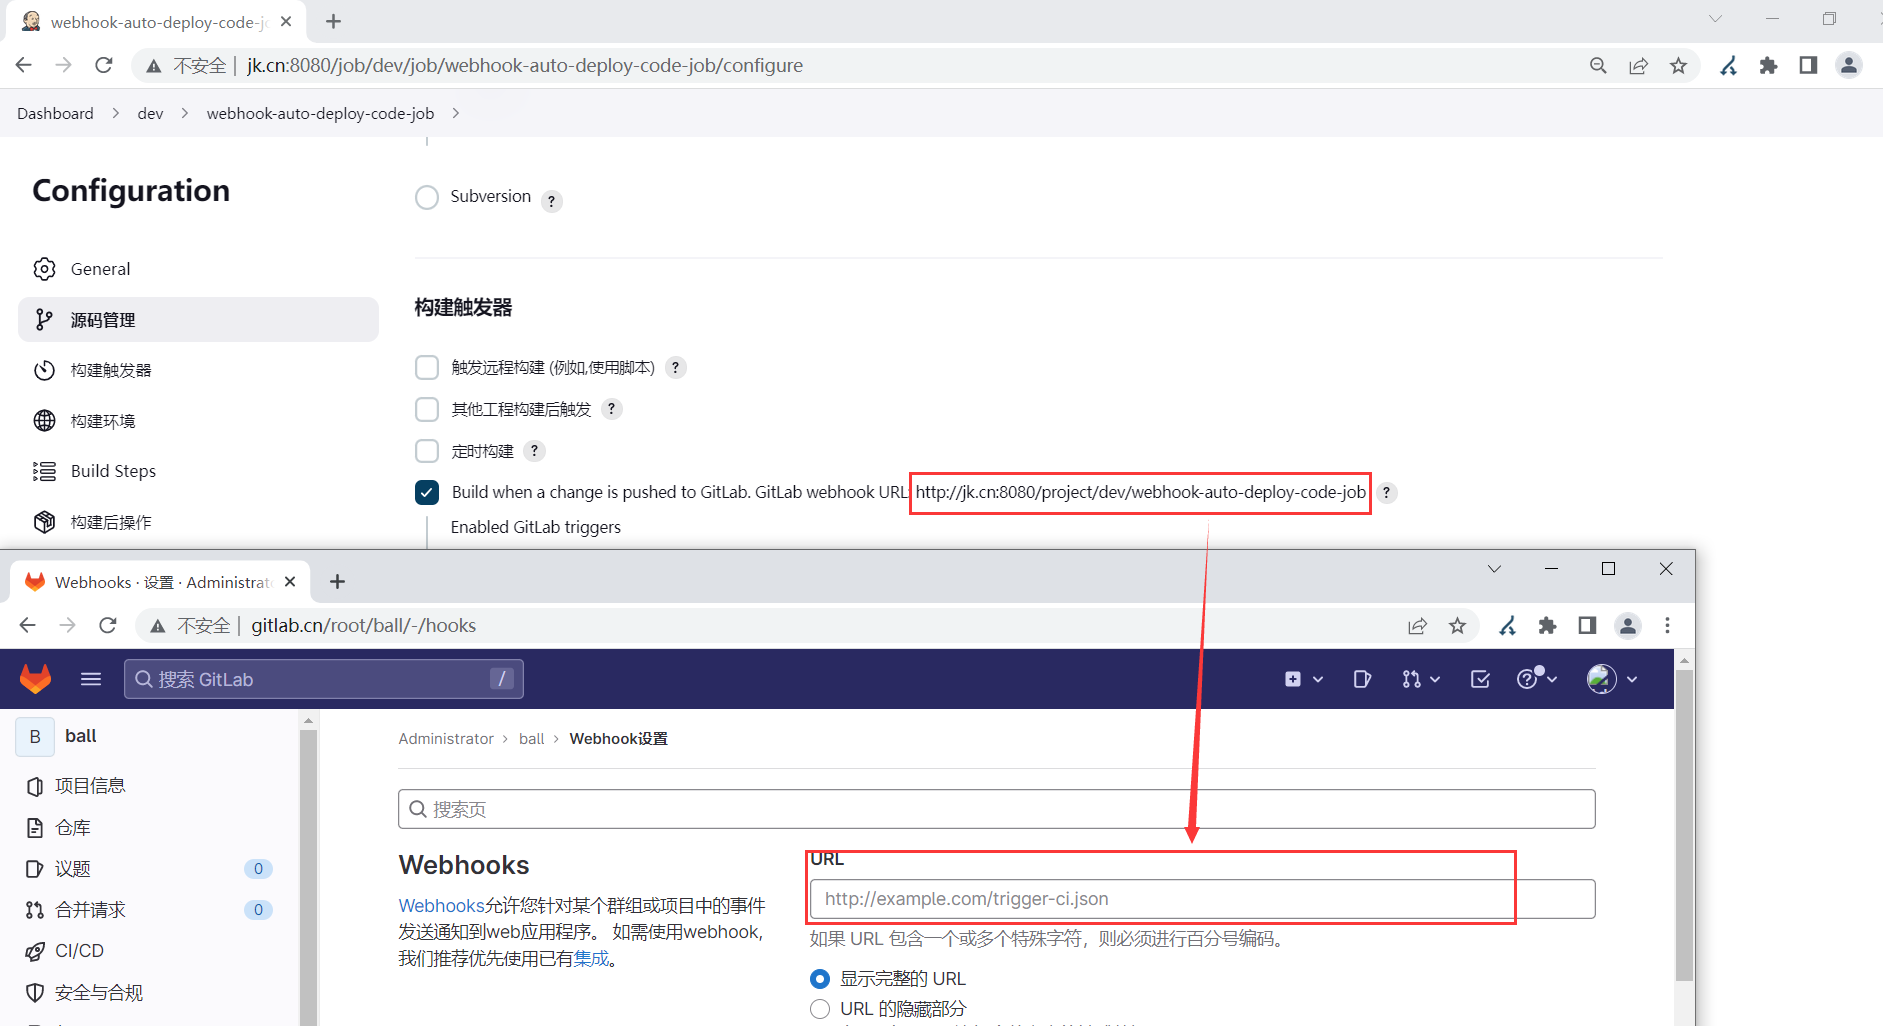The height and width of the screenshot is (1026, 1883).
Task: Open zoom magnifier in Jenkins address bar
Action: 1598,65
